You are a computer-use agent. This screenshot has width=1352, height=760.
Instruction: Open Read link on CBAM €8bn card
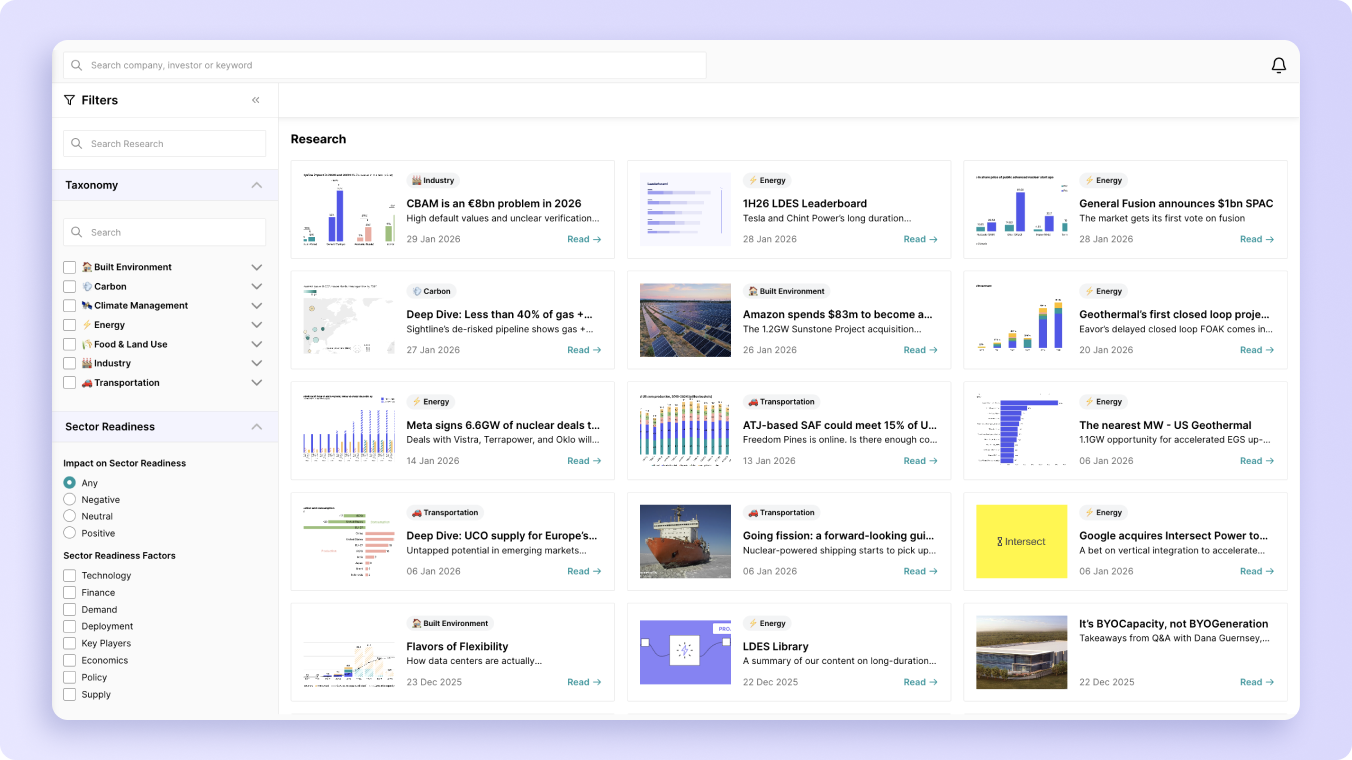[x=584, y=240]
